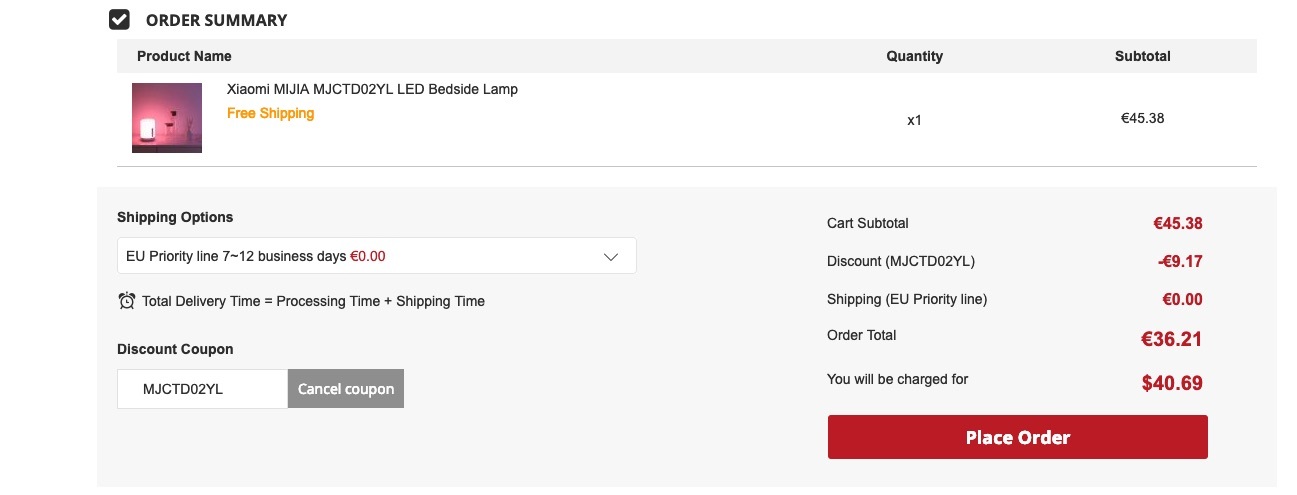Viewport: 1297px width, 495px height.
Task: Click the alarm clock delivery time icon
Action: pos(127,300)
